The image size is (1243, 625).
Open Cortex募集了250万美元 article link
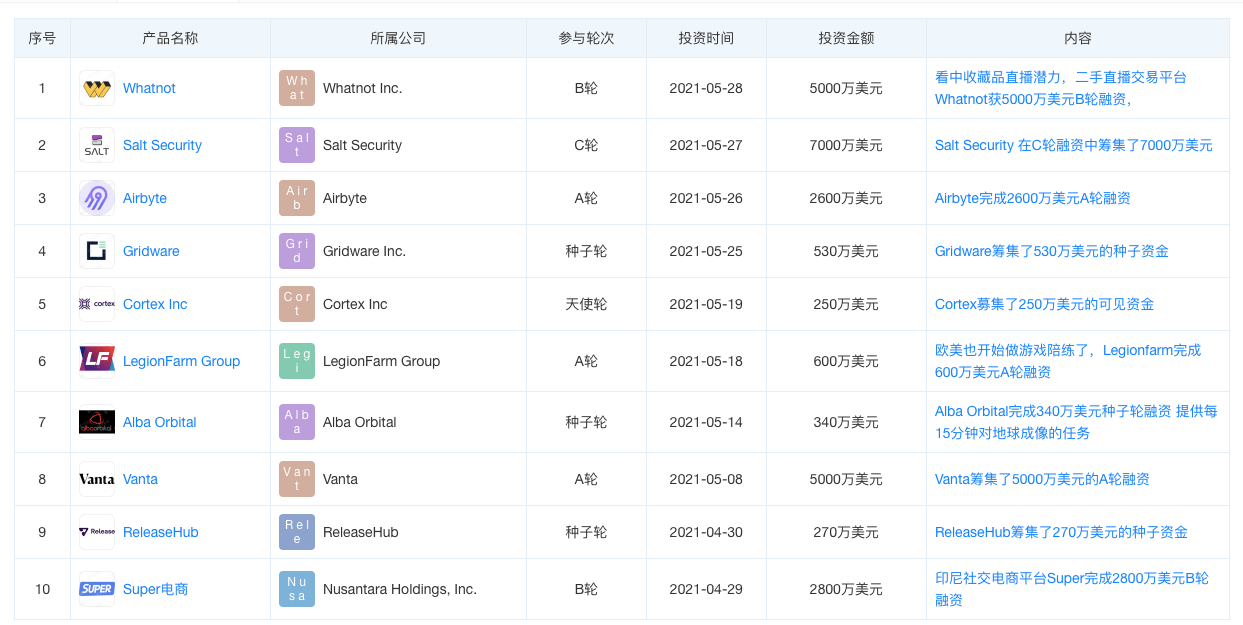coord(1044,304)
